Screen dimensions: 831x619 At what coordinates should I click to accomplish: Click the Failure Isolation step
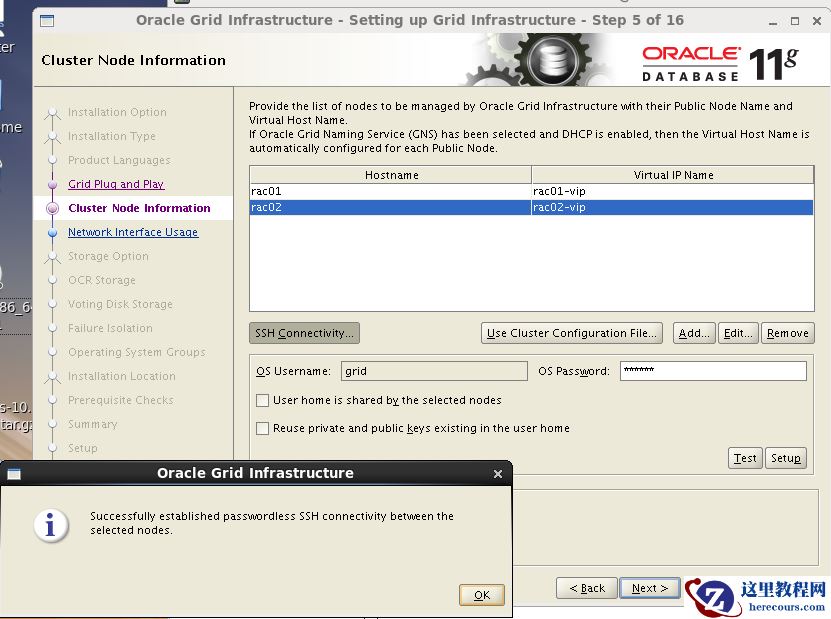110,328
